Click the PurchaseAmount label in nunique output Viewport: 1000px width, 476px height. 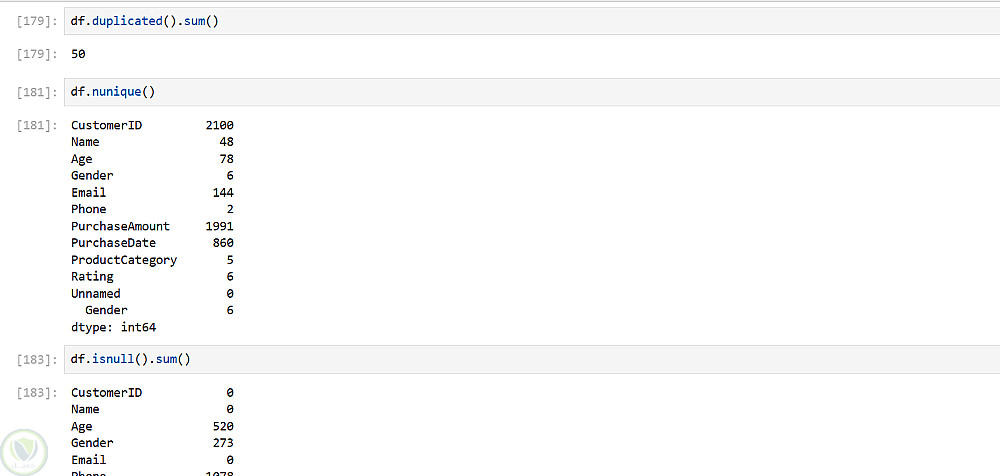click(120, 226)
